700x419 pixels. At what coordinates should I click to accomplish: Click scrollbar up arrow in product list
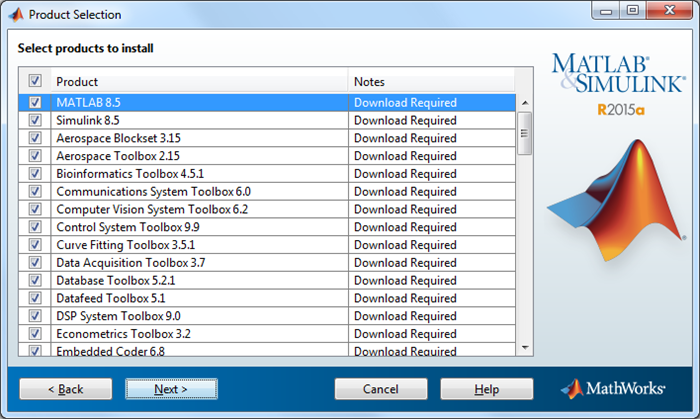[525, 102]
